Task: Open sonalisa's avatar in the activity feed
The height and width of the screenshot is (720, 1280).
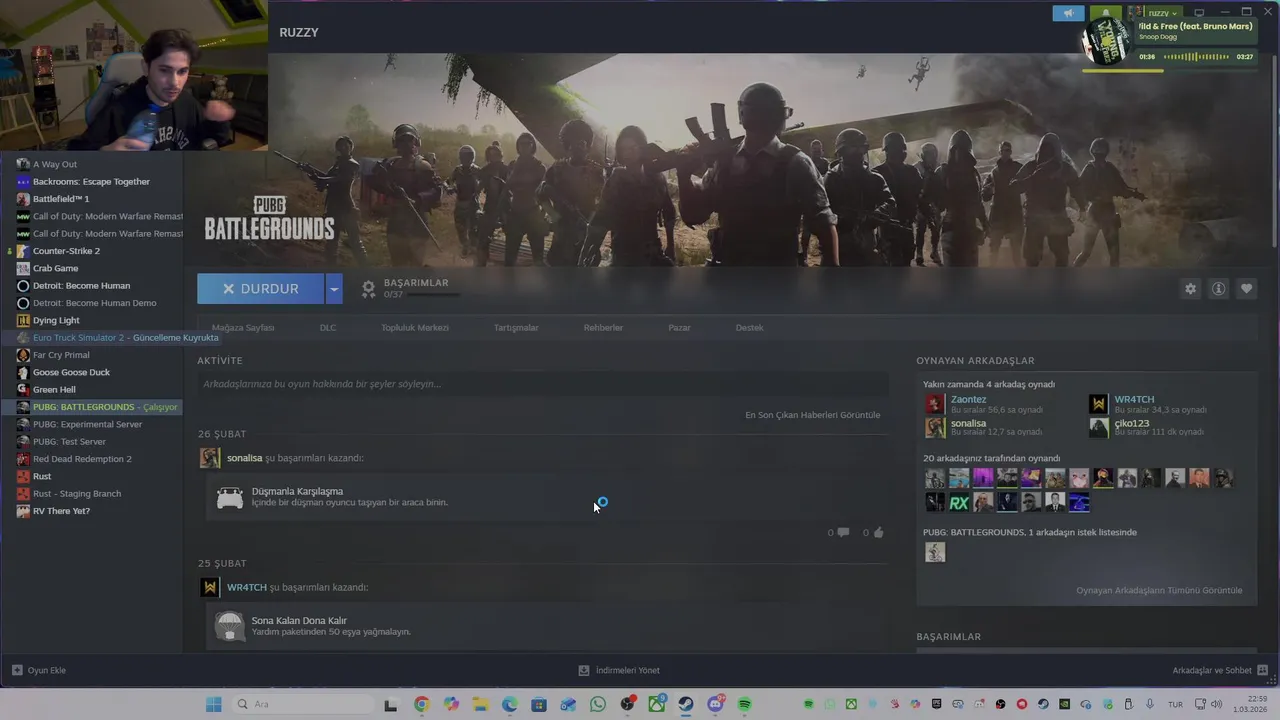Action: [210, 458]
